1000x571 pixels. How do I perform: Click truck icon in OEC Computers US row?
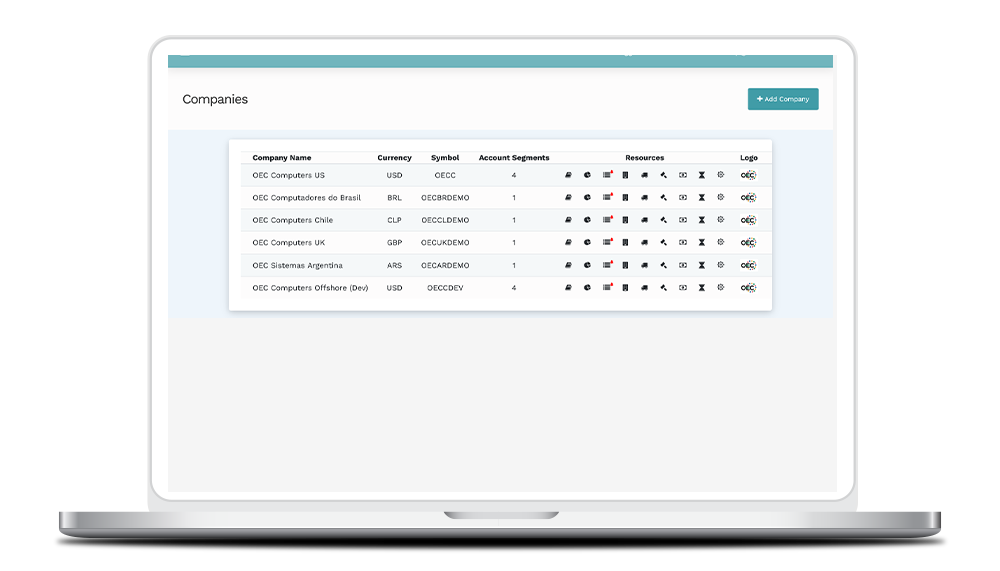pos(644,175)
